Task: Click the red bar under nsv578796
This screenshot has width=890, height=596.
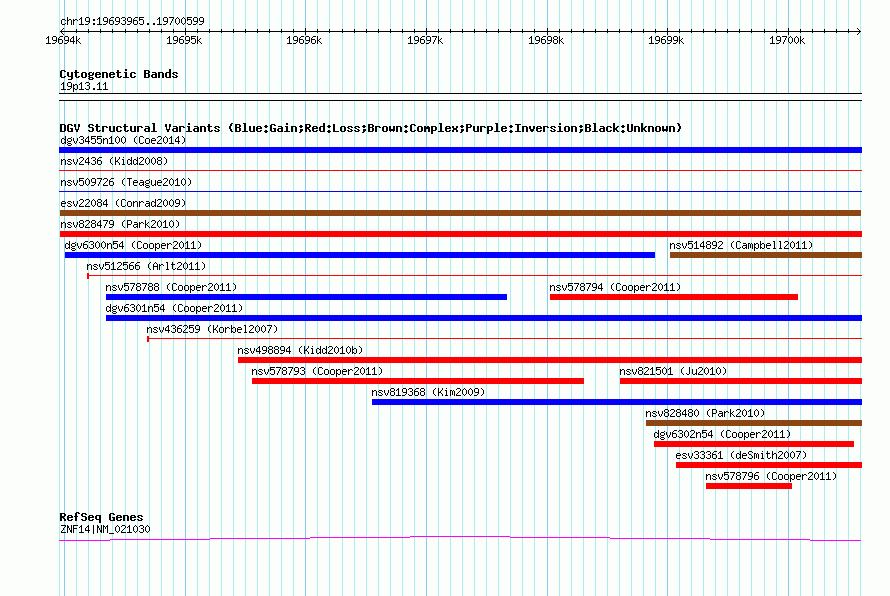Action: [x=749, y=486]
